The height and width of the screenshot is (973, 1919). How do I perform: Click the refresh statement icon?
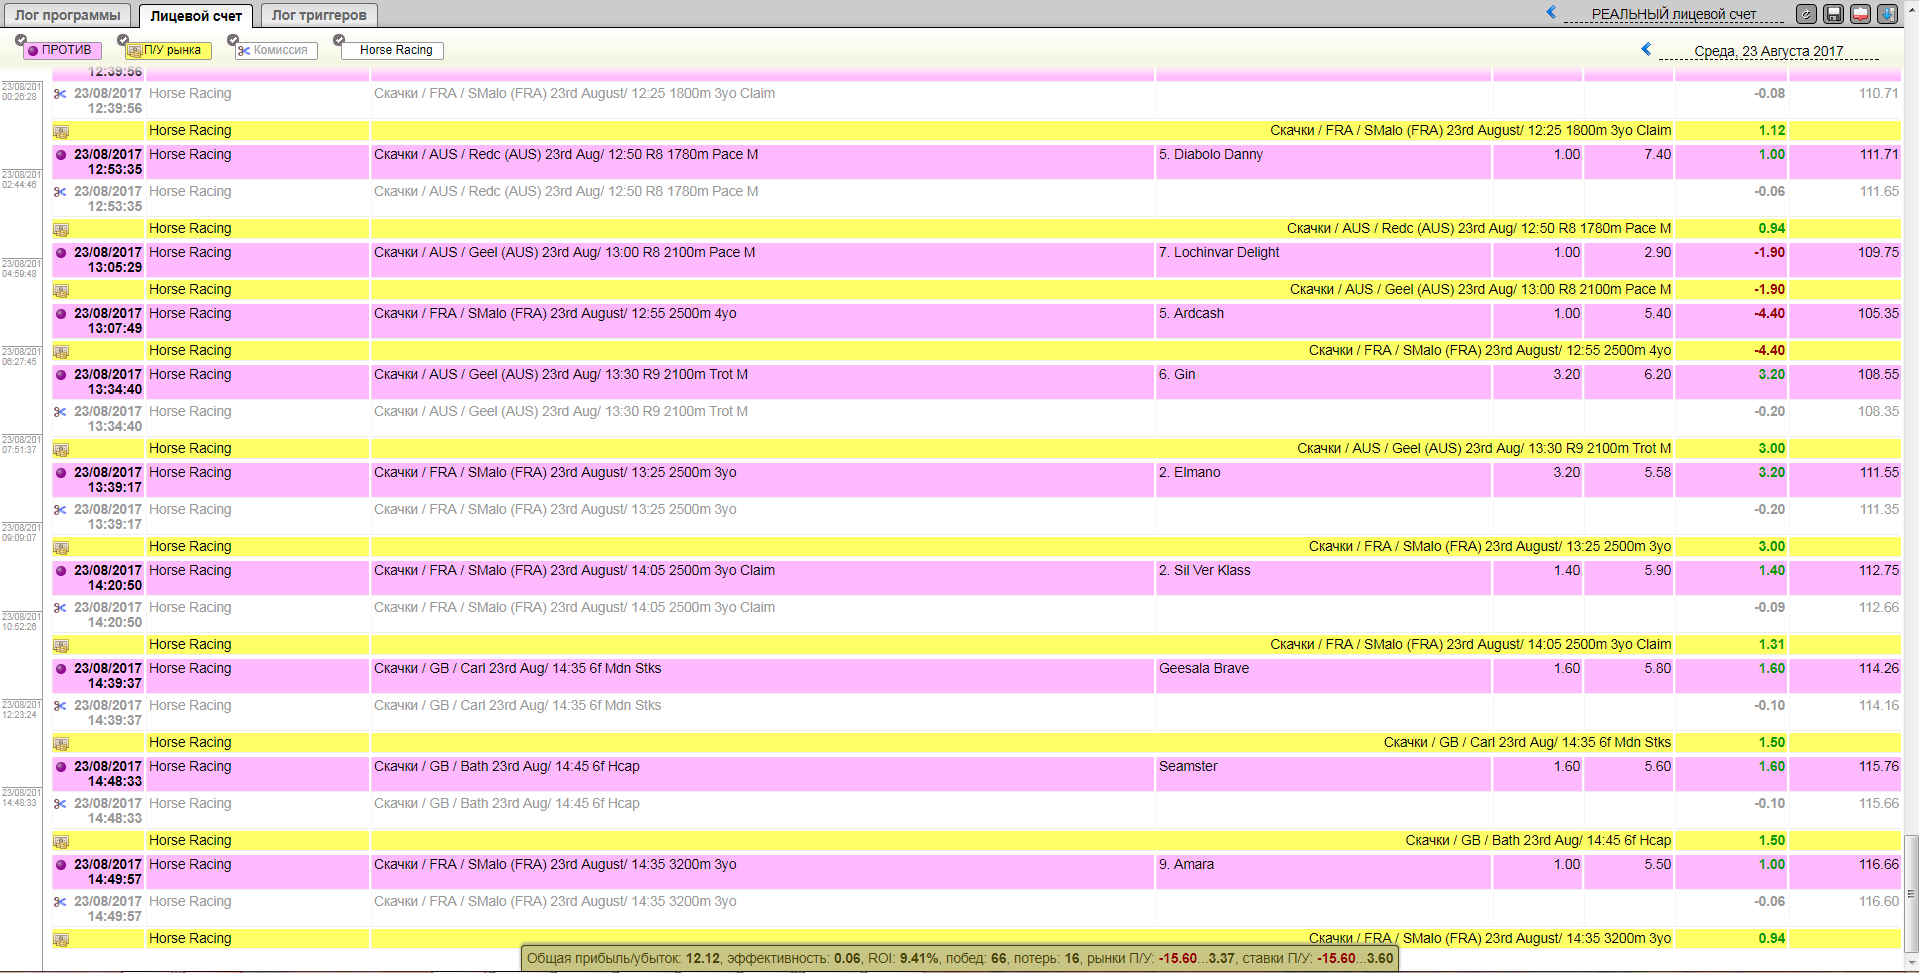pyautogui.click(x=1806, y=14)
